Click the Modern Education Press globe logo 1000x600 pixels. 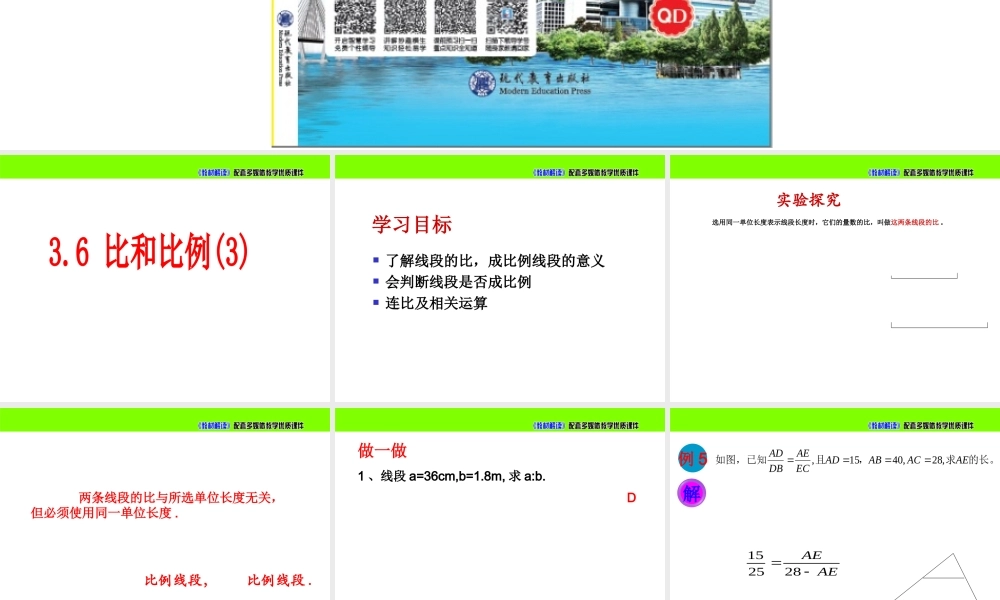click(480, 82)
